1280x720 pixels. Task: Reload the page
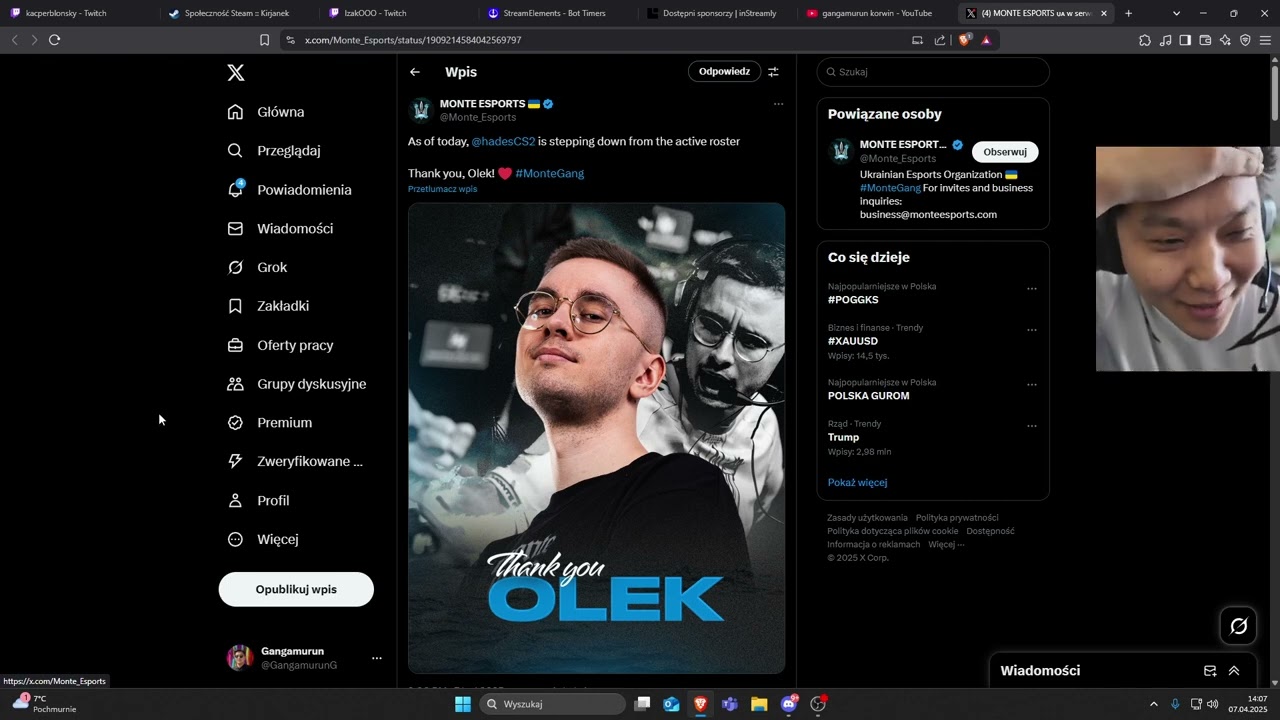(x=54, y=40)
